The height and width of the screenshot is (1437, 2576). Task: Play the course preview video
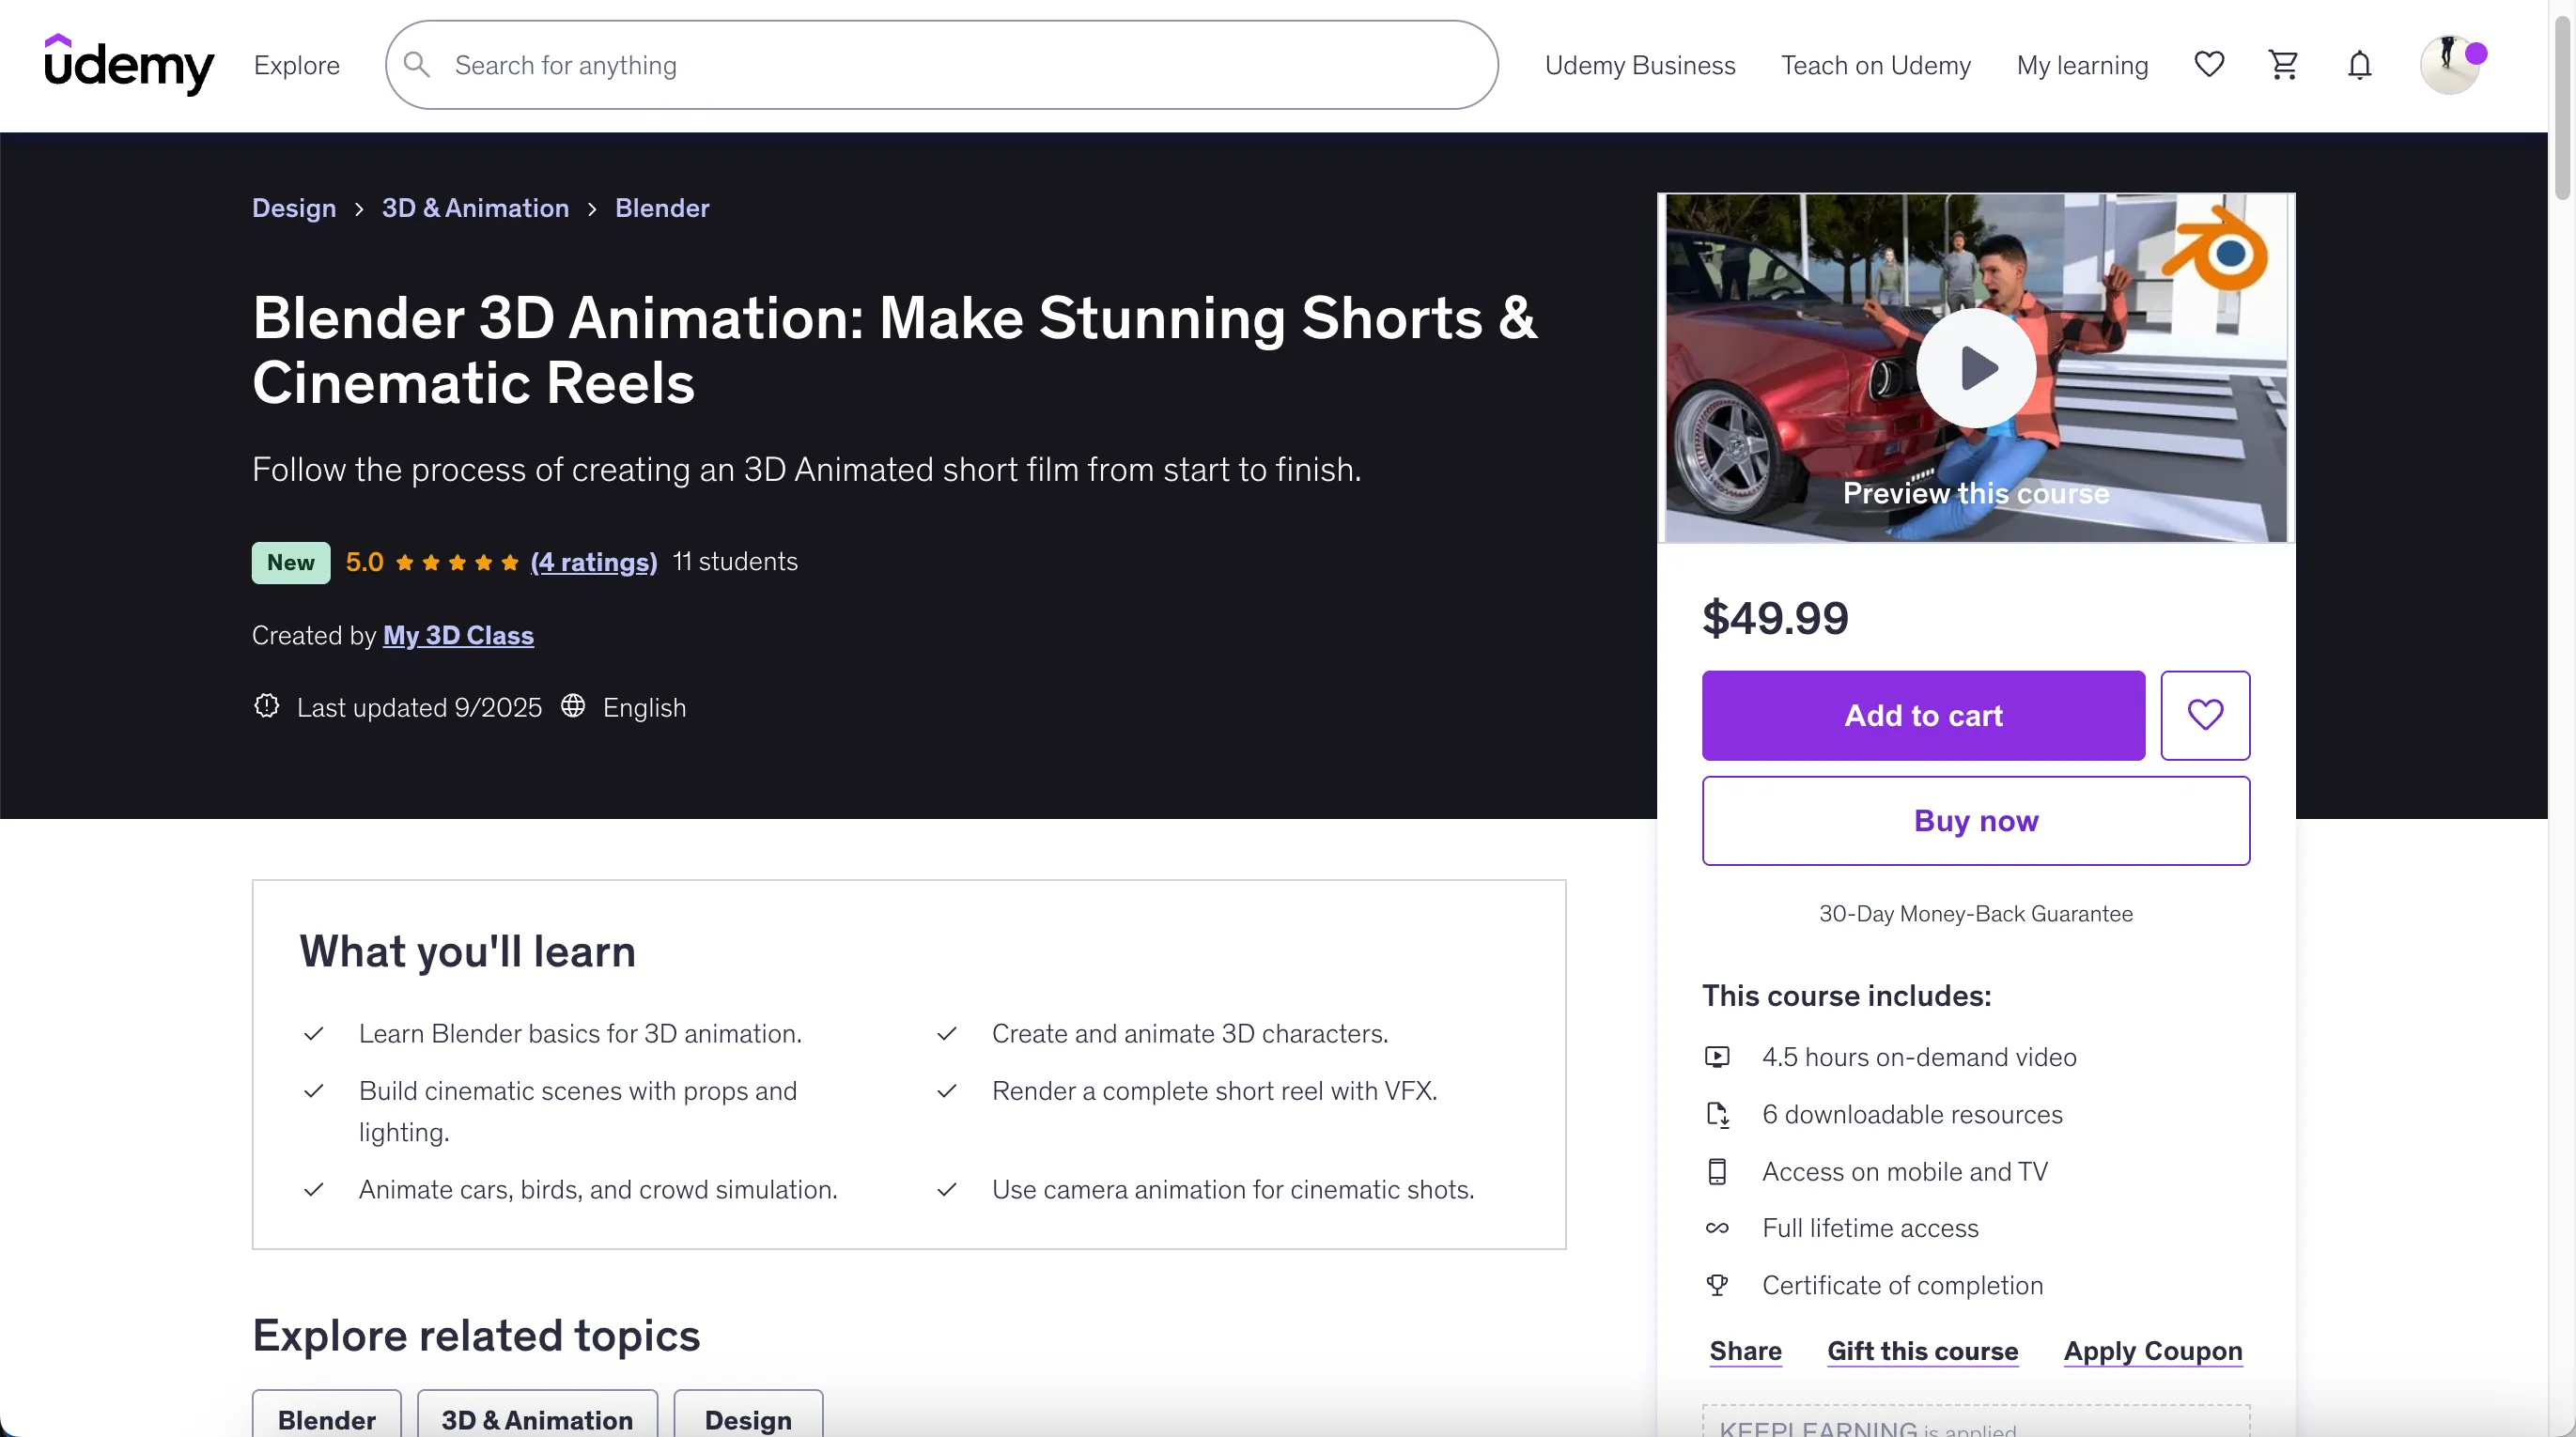(x=1975, y=367)
